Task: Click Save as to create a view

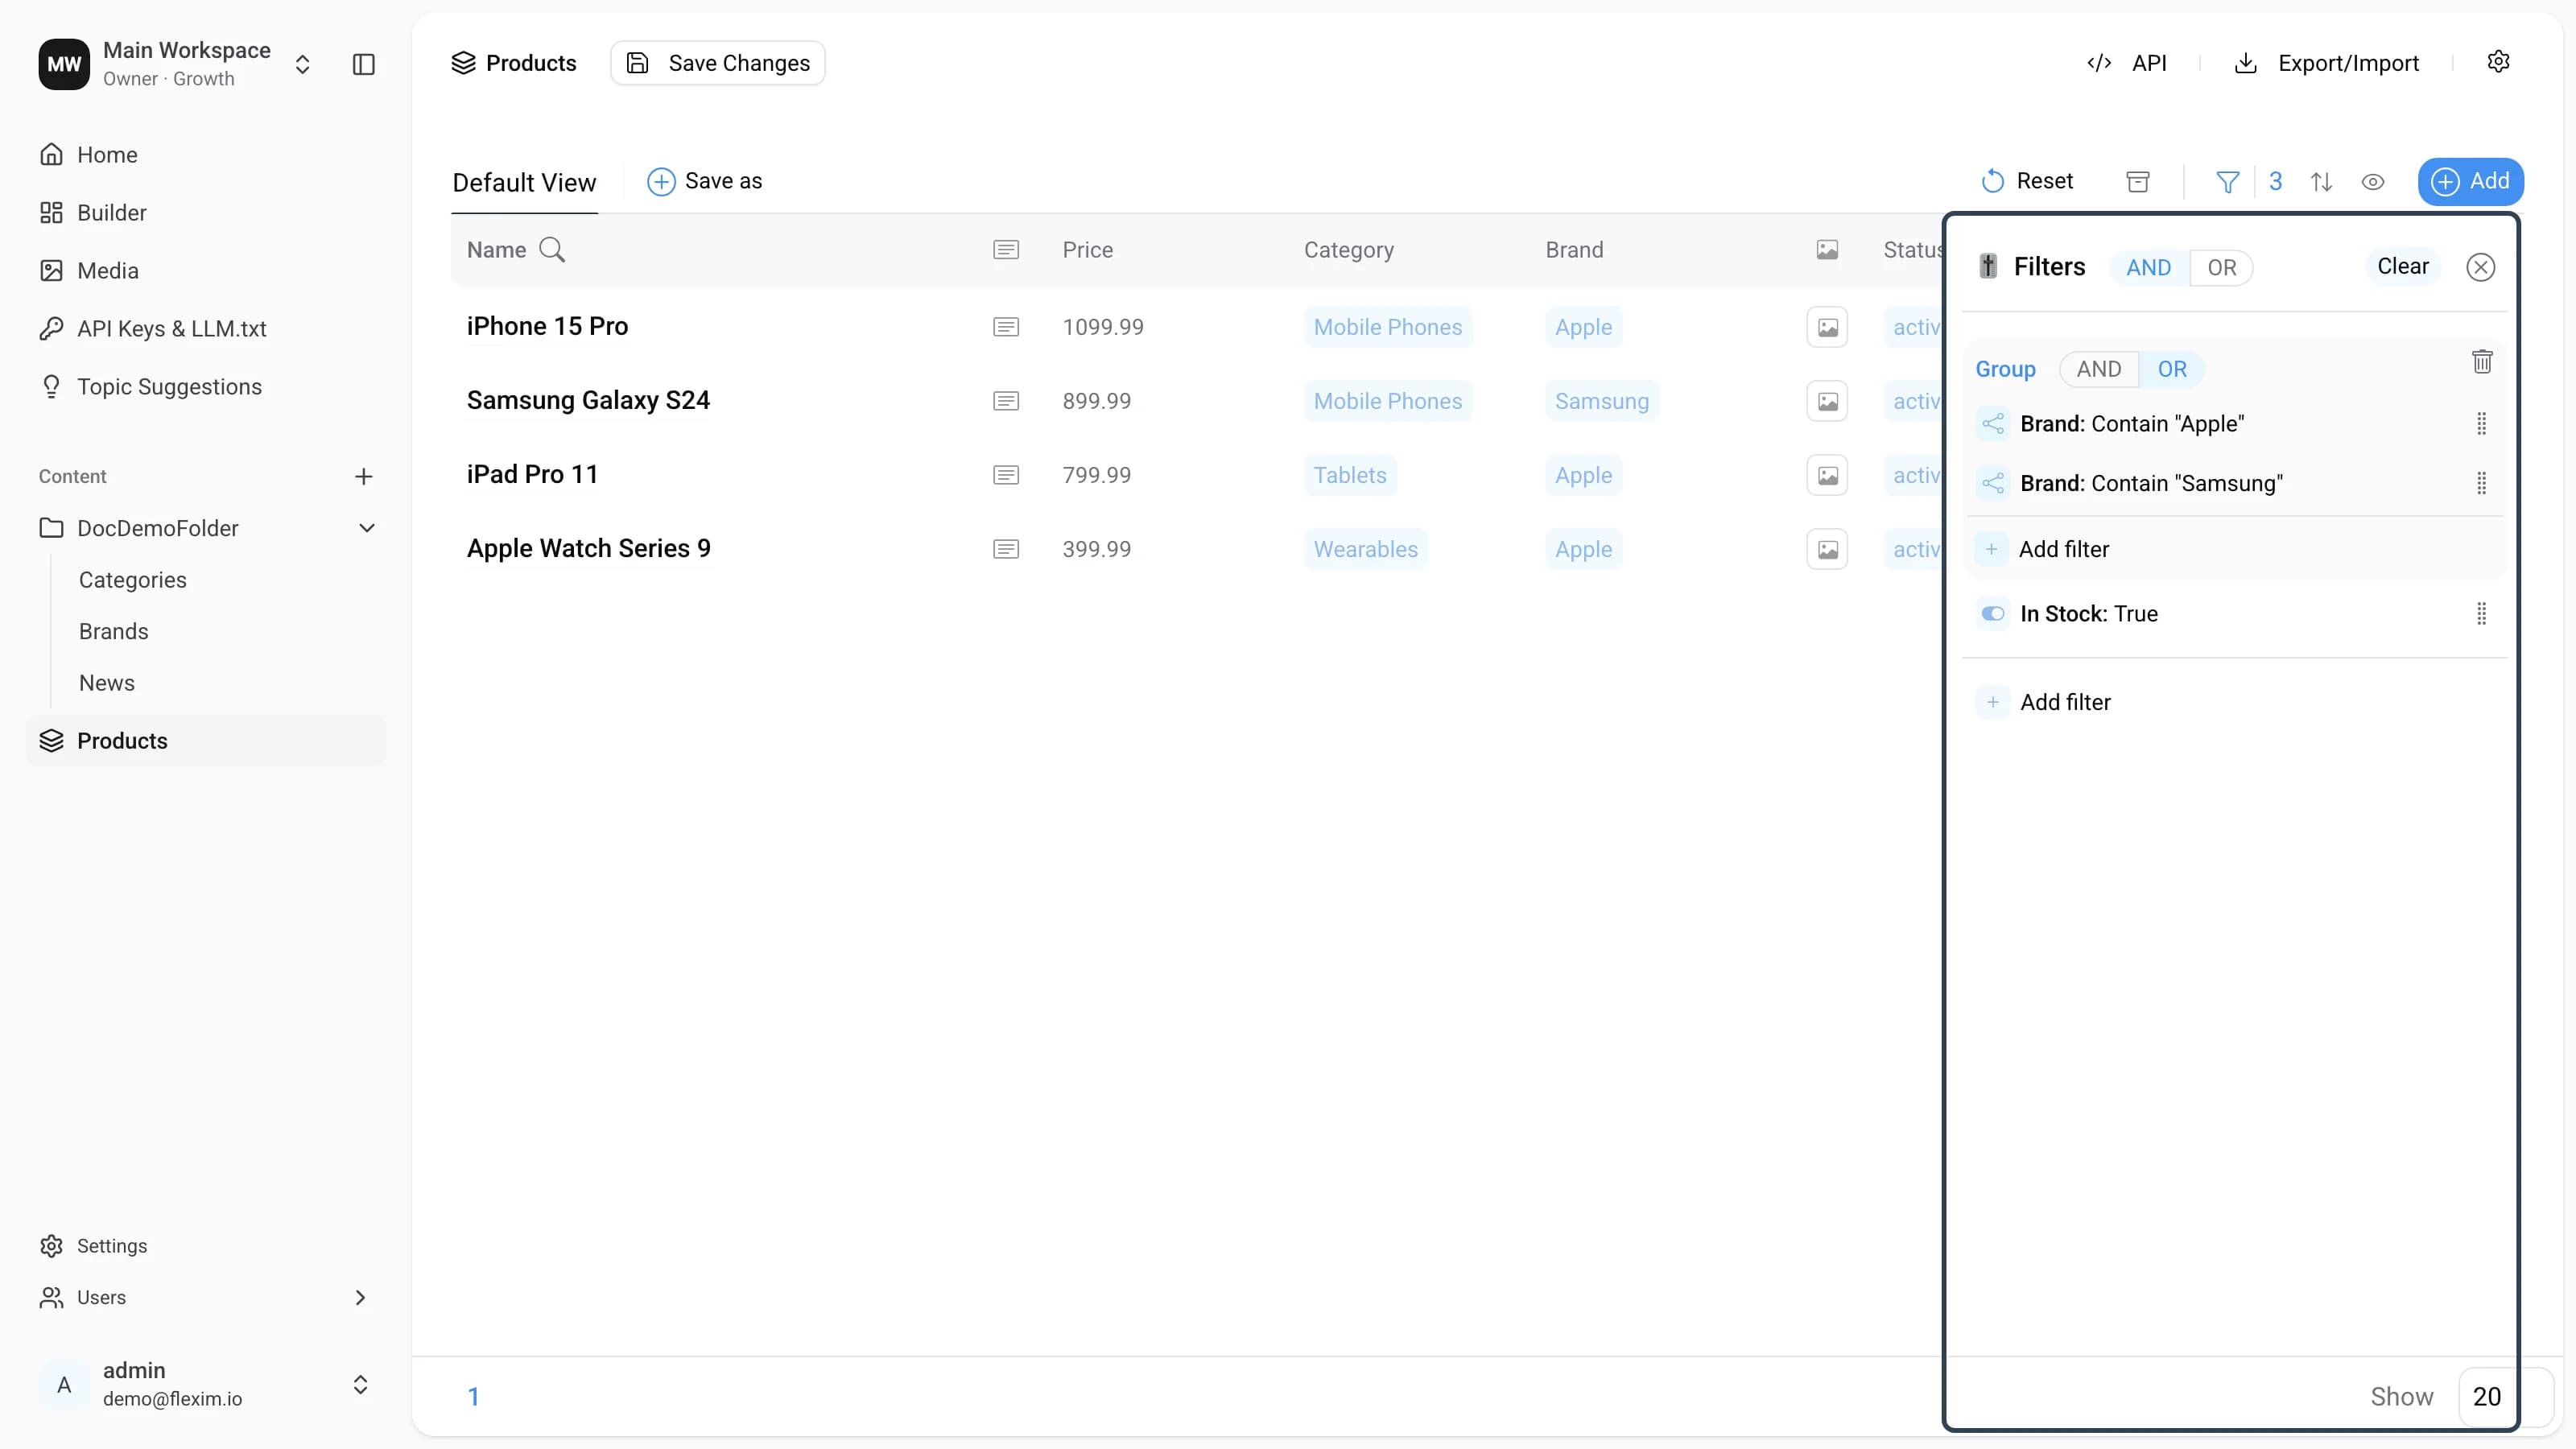Action: click(x=704, y=181)
